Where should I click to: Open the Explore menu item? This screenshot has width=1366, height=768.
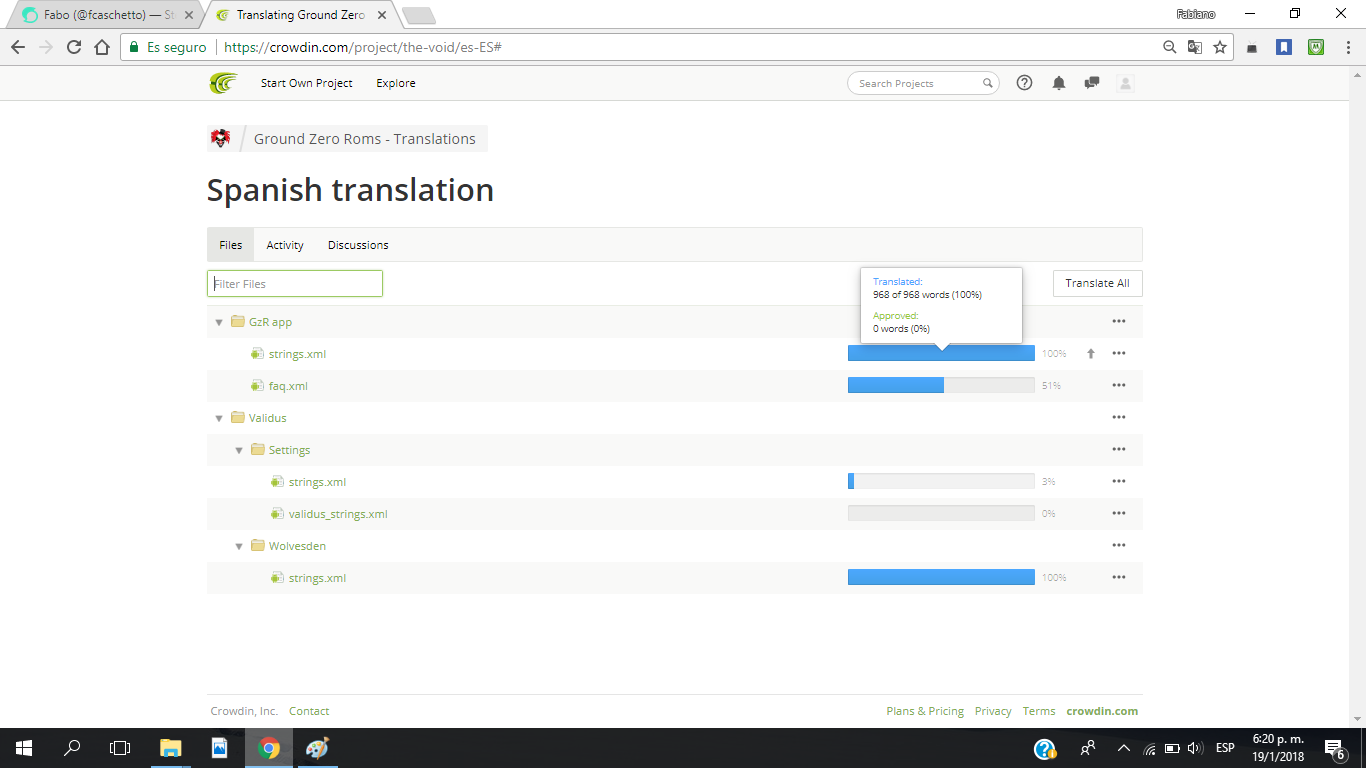tap(396, 83)
